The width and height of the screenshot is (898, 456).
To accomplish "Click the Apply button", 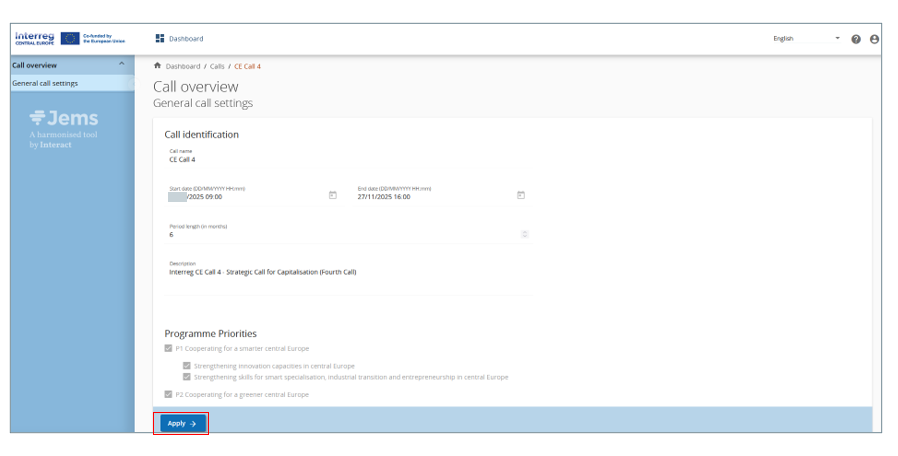I will [x=181, y=423].
